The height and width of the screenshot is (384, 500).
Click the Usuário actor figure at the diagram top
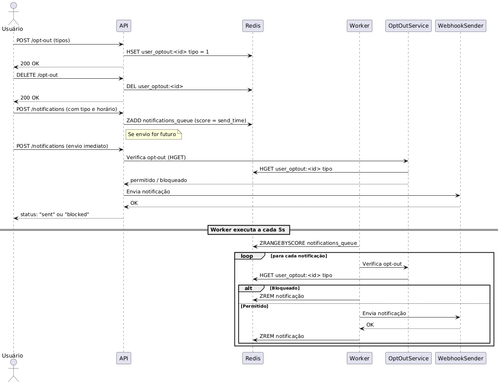click(x=13, y=13)
